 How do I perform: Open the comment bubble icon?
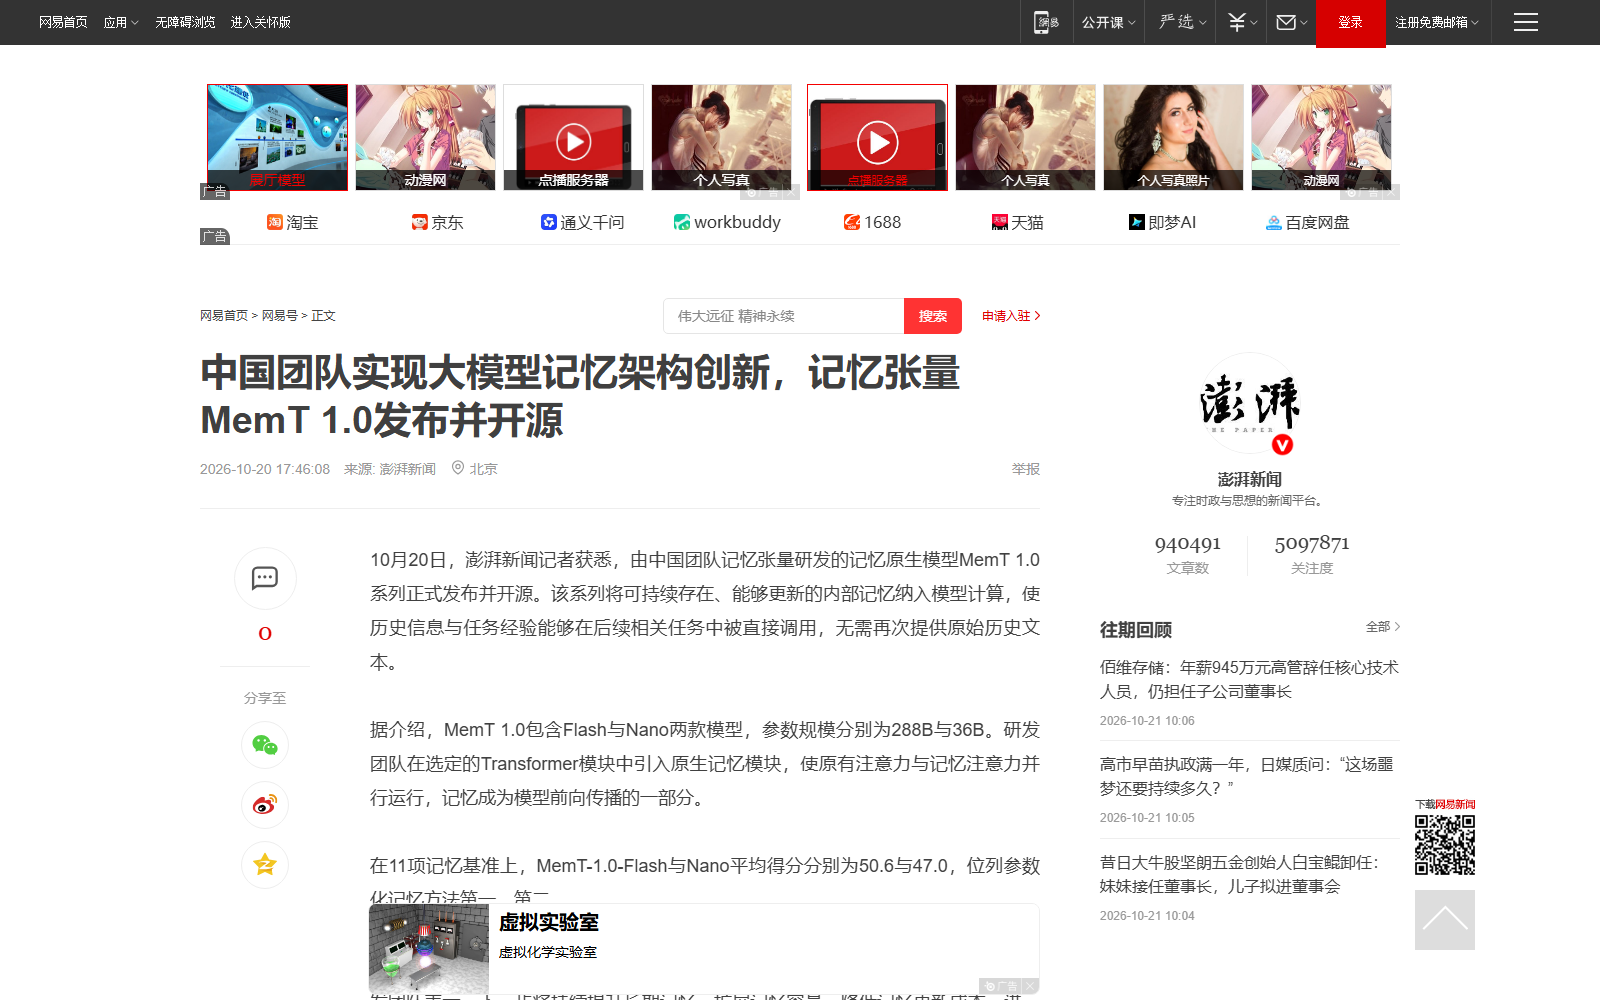click(x=265, y=578)
